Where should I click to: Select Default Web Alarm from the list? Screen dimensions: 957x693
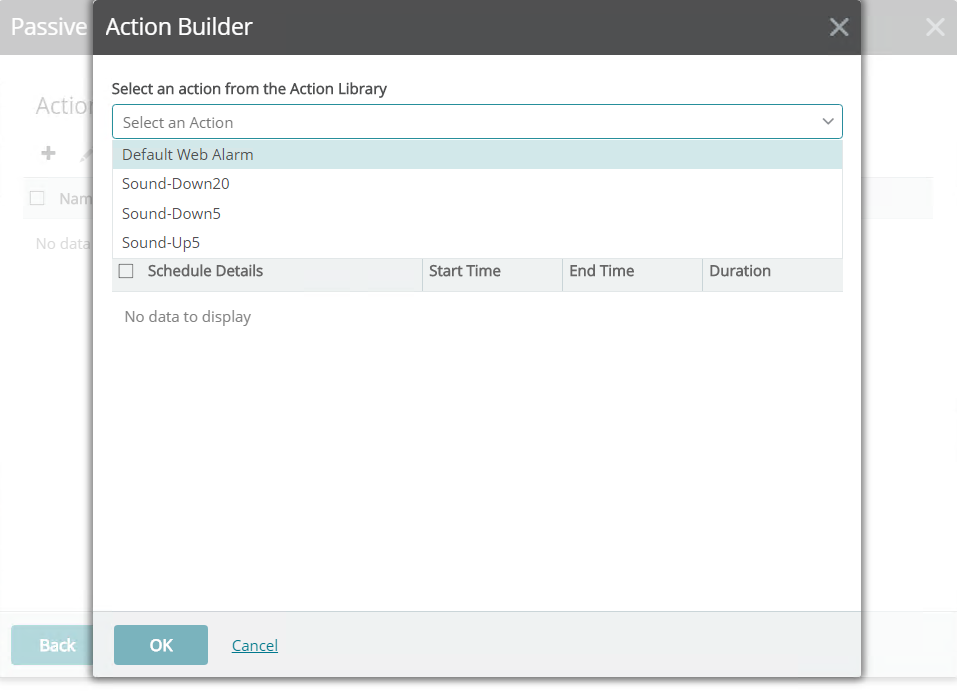[x=187, y=154]
